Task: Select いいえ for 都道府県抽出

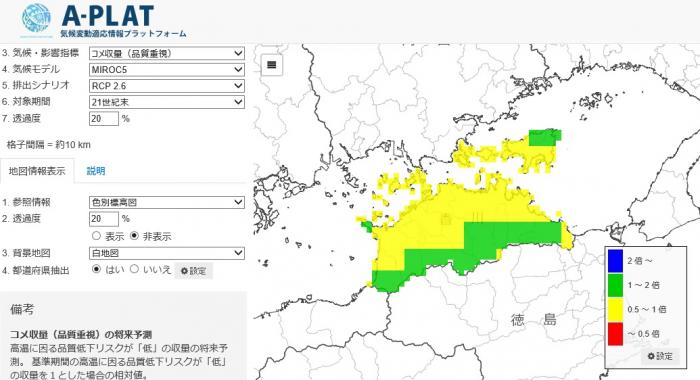Action: coord(134,269)
